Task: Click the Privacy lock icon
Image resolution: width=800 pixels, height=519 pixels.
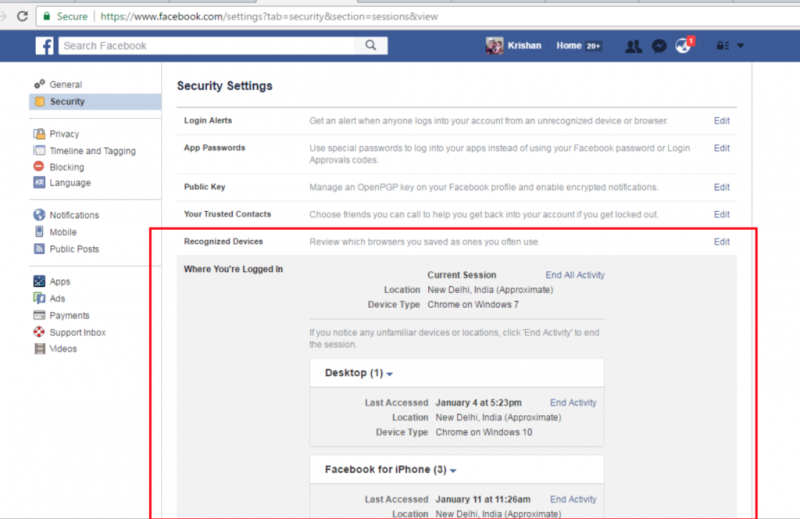Action: 39,134
